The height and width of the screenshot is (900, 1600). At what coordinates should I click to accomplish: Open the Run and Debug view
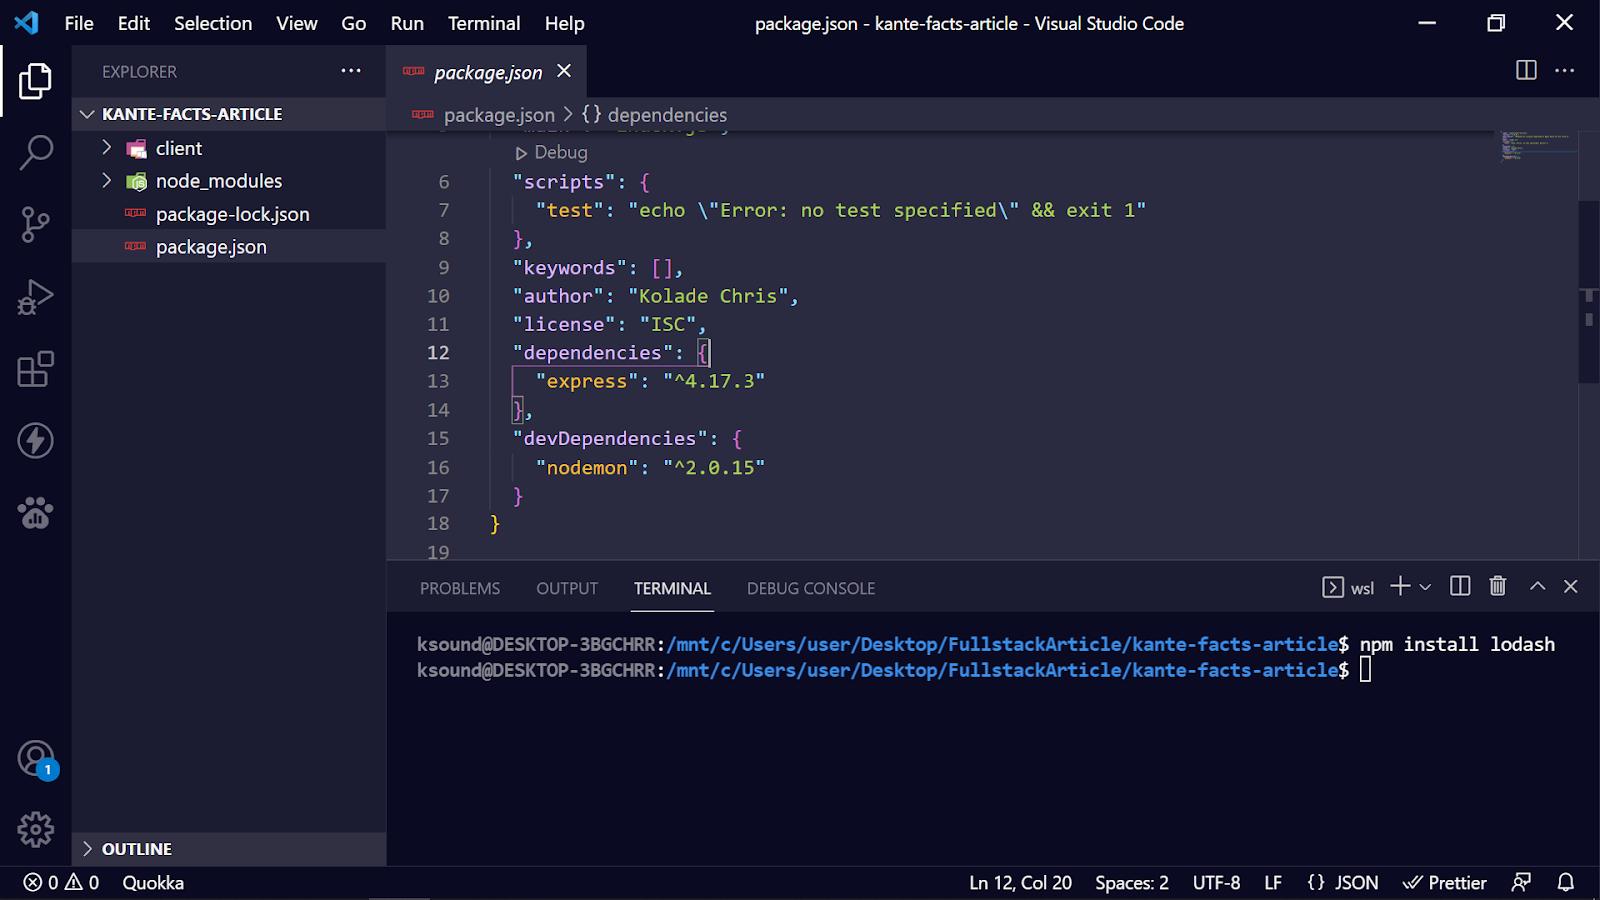coord(36,297)
